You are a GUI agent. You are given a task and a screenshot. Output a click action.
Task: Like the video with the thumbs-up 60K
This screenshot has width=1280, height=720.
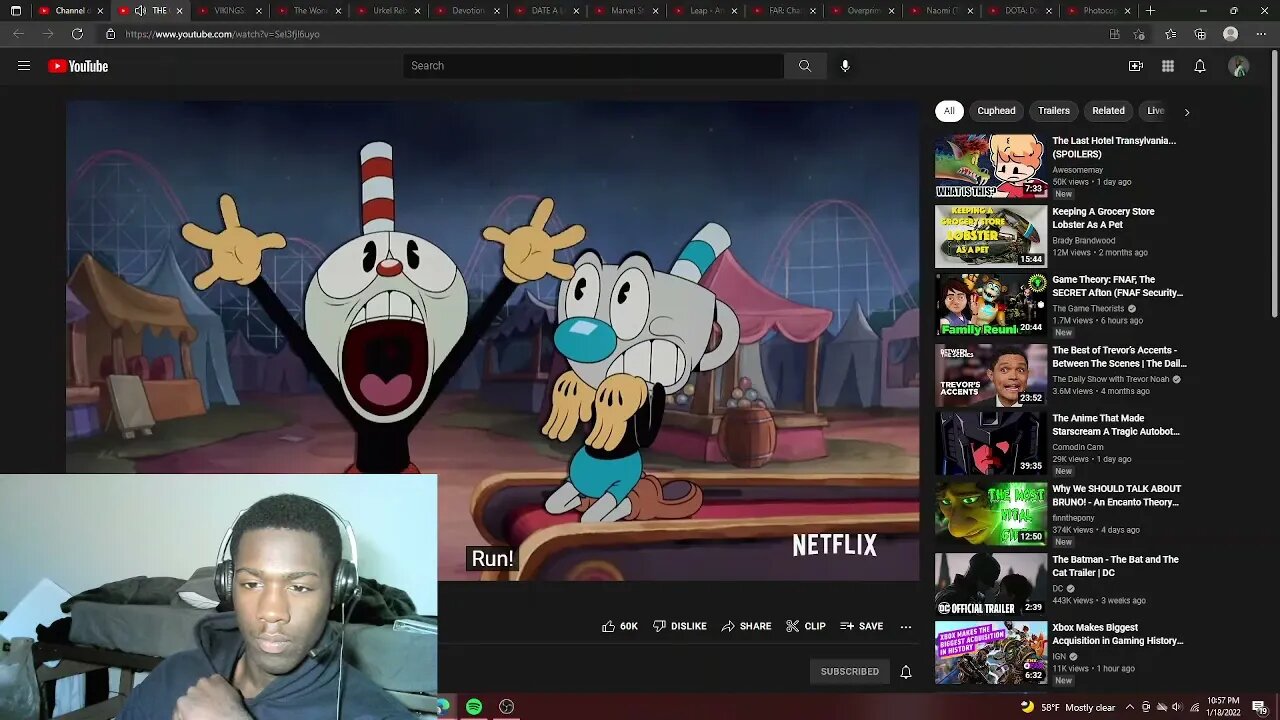coord(619,626)
